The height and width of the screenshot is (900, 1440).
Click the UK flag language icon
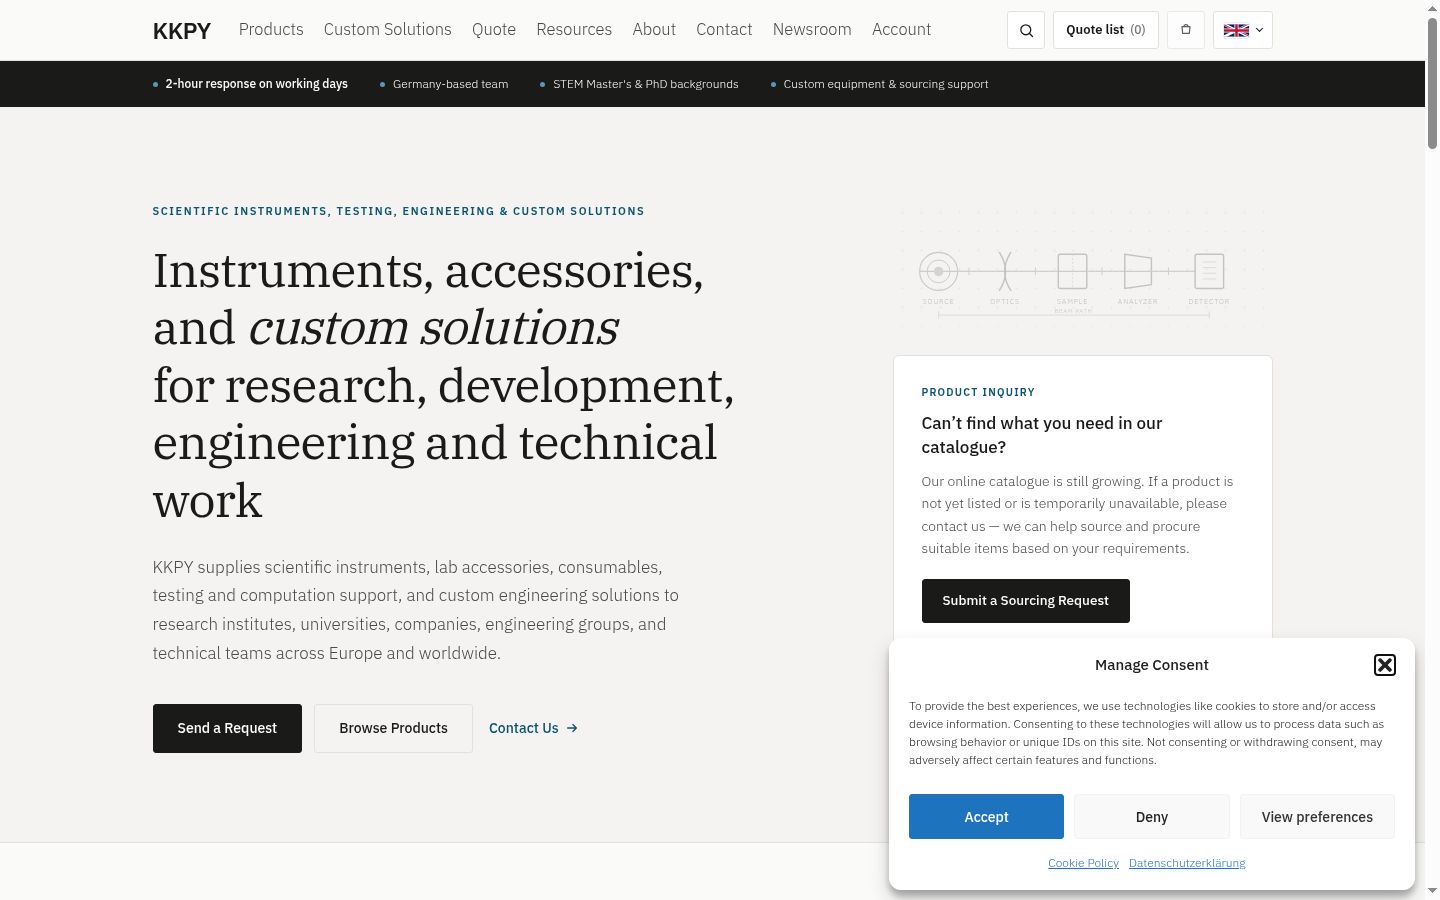click(1236, 30)
